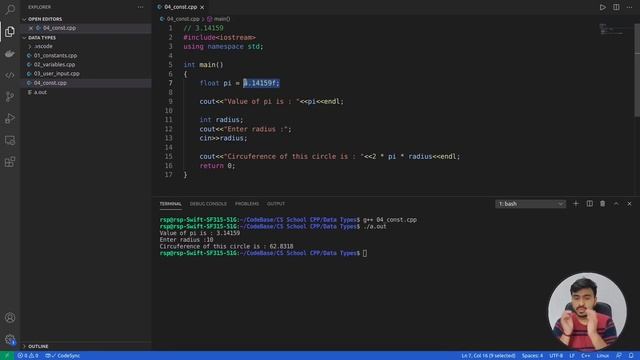The image size is (640, 360).
Task: Close 04_const.cpp in Open Editors list
Action: coord(31,28)
